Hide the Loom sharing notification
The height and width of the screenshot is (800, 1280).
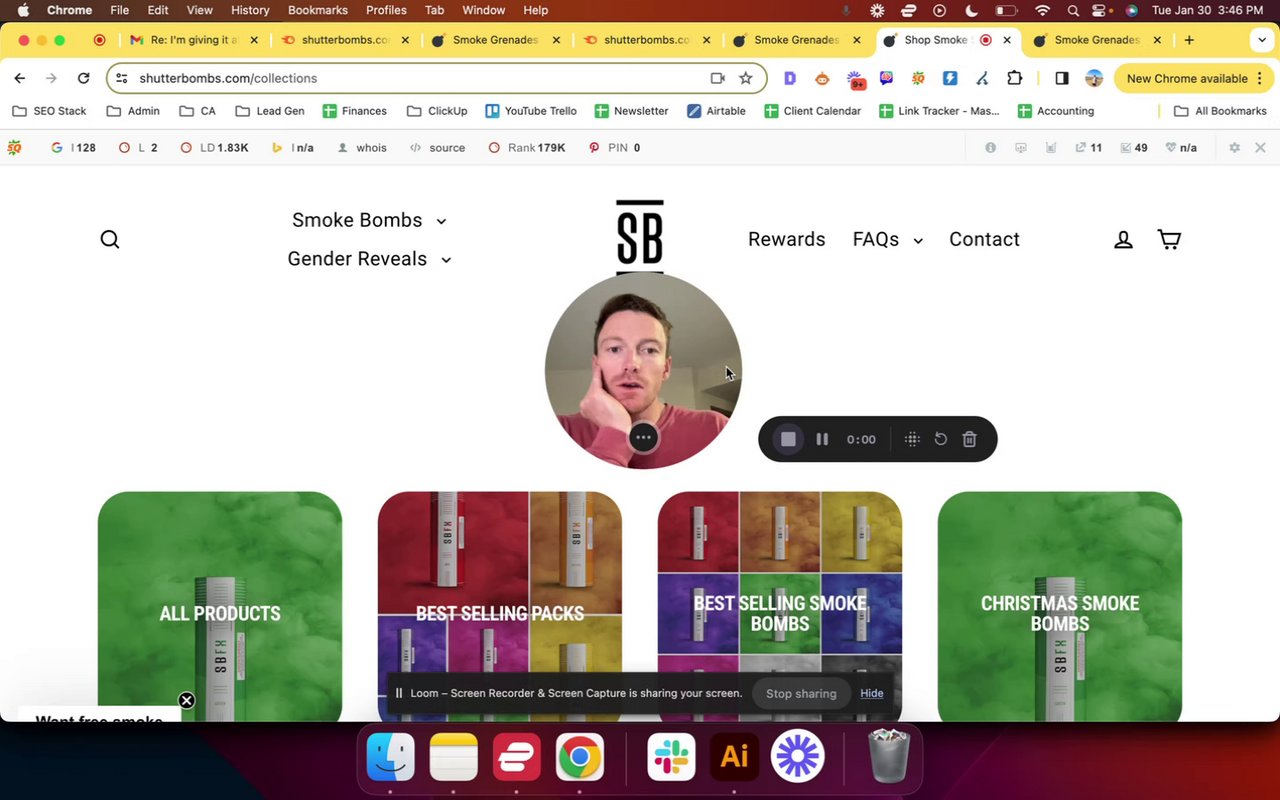(x=872, y=693)
